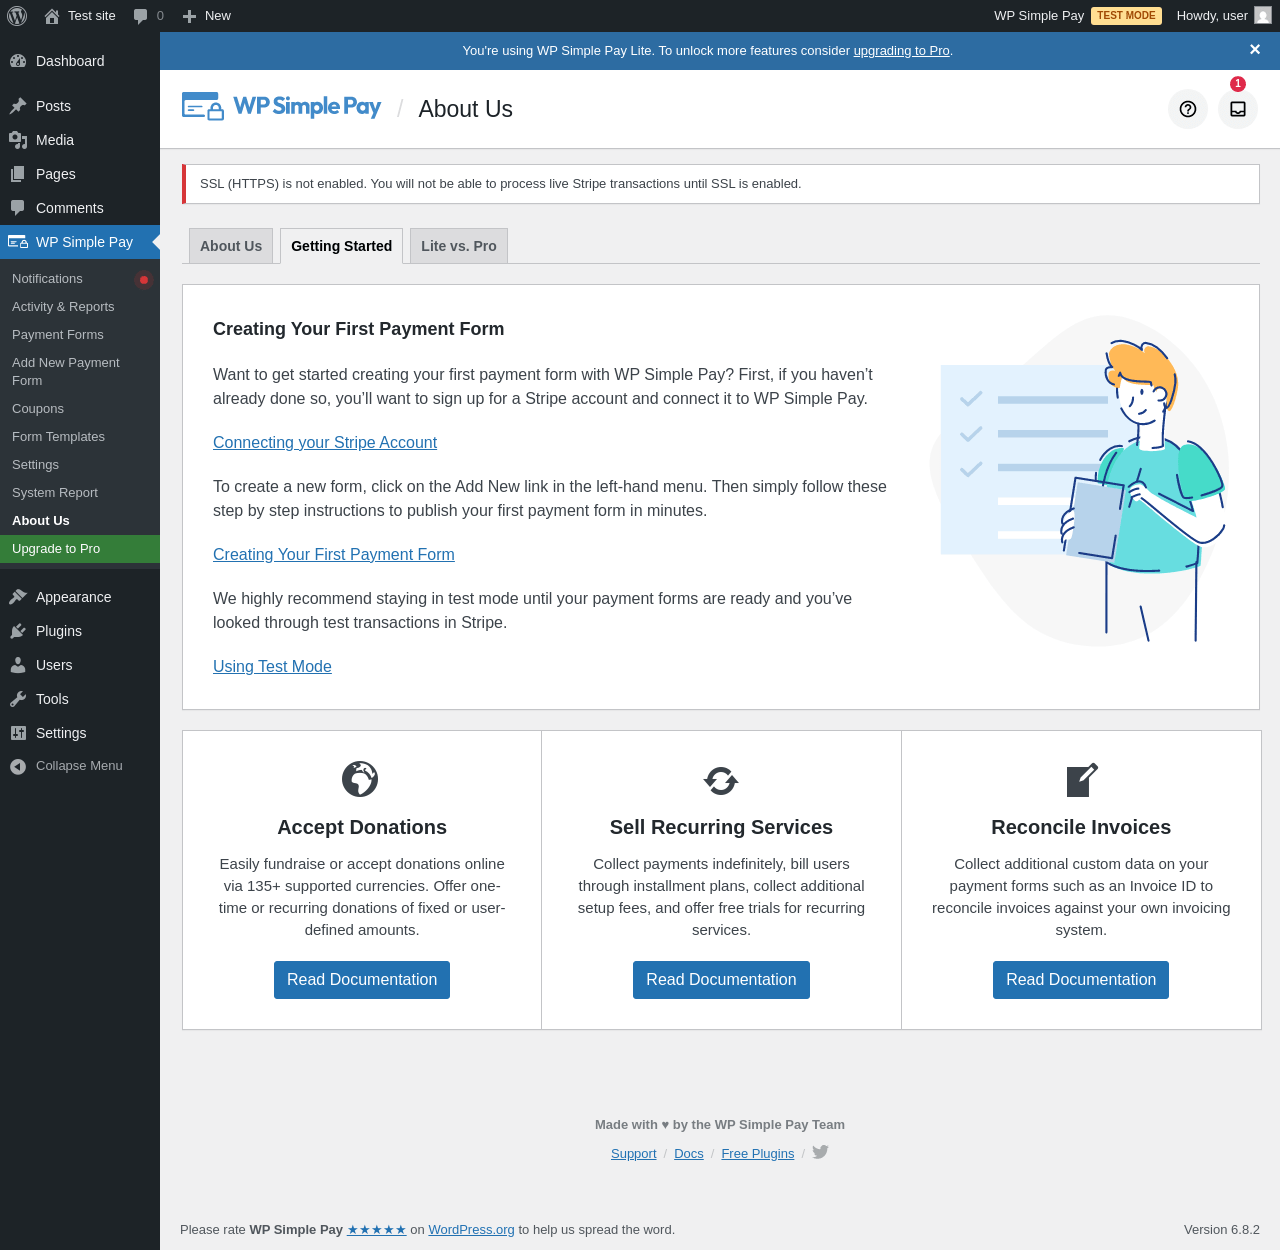The image size is (1280, 1250).
Task: Collapse the sidebar menu
Action: [x=80, y=766]
